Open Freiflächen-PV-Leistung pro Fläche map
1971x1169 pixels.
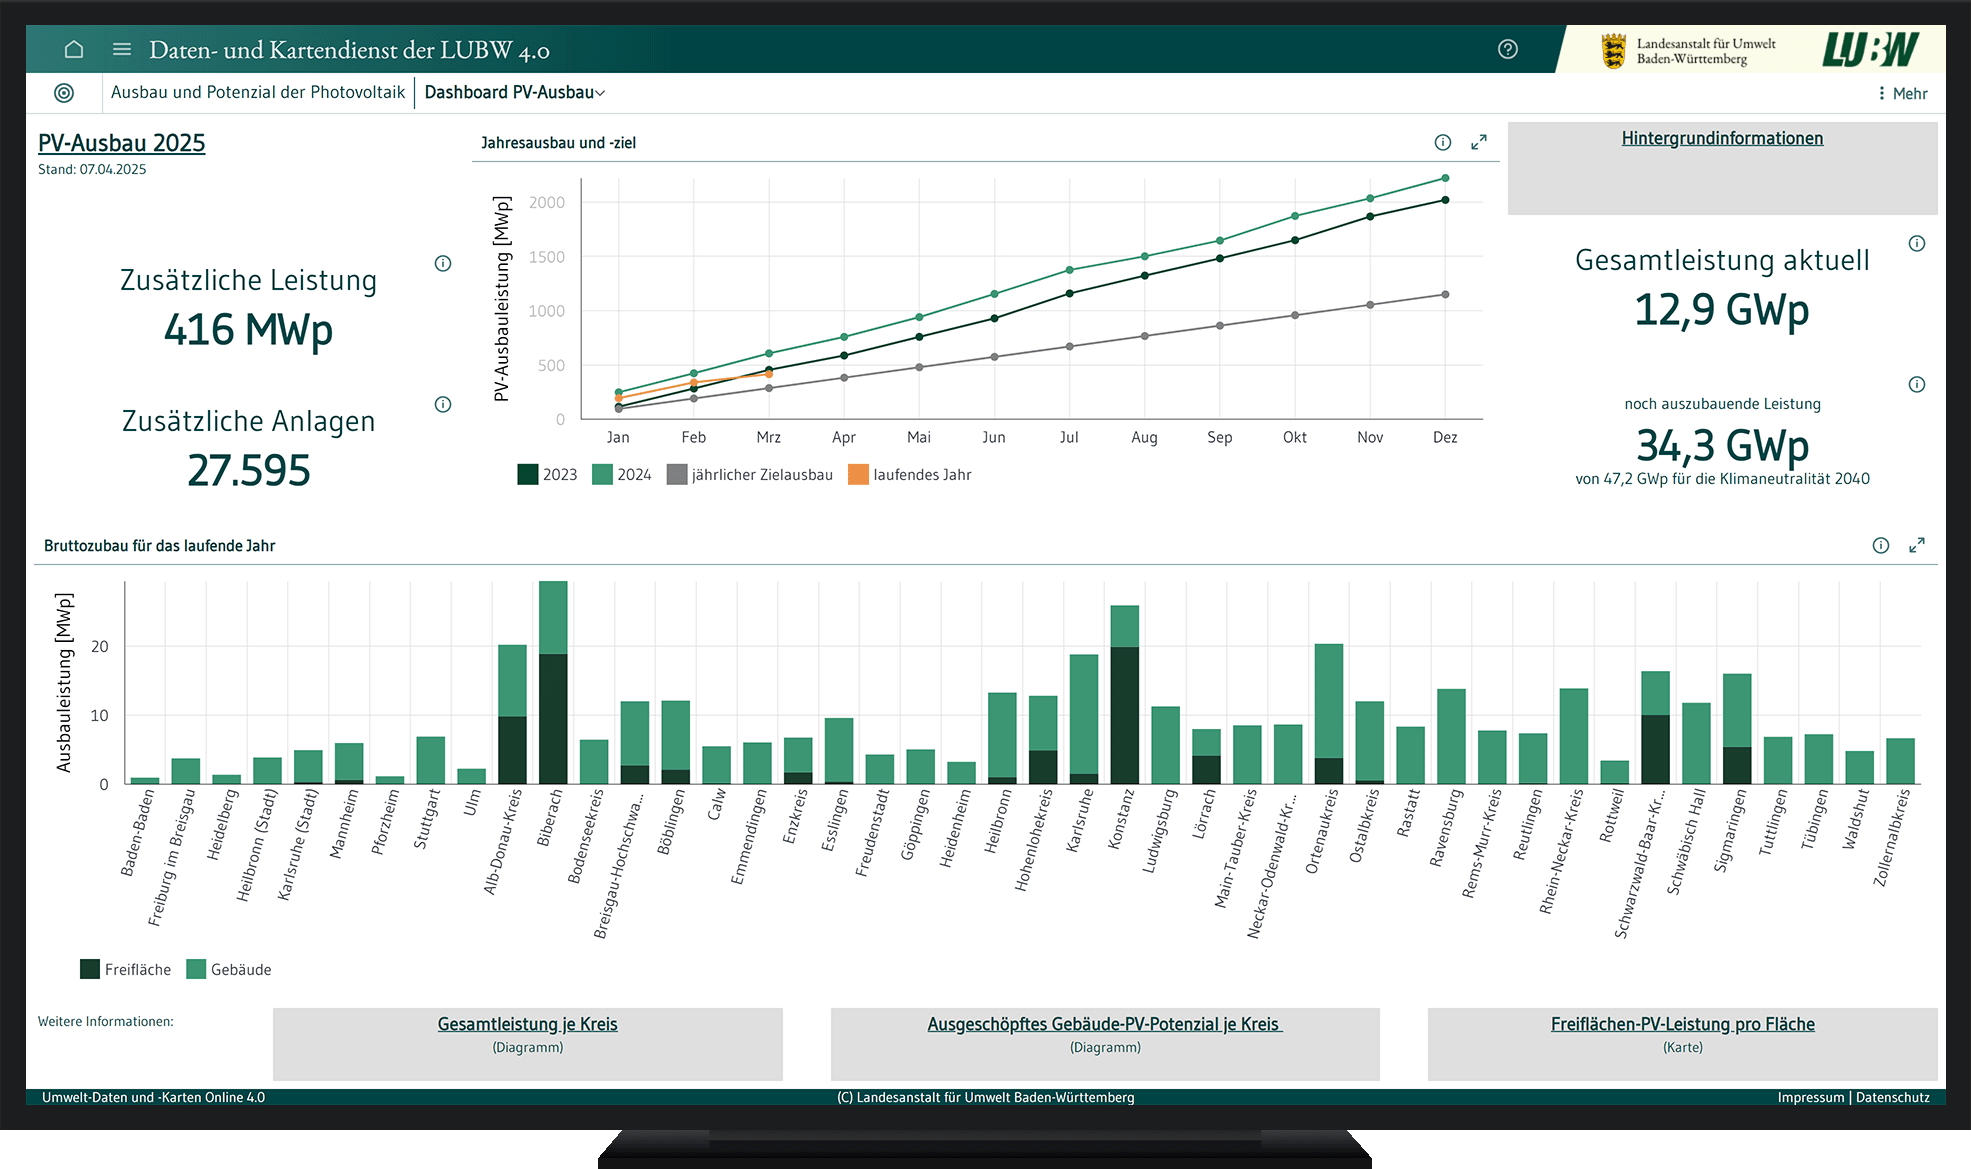pyautogui.click(x=1682, y=1025)
